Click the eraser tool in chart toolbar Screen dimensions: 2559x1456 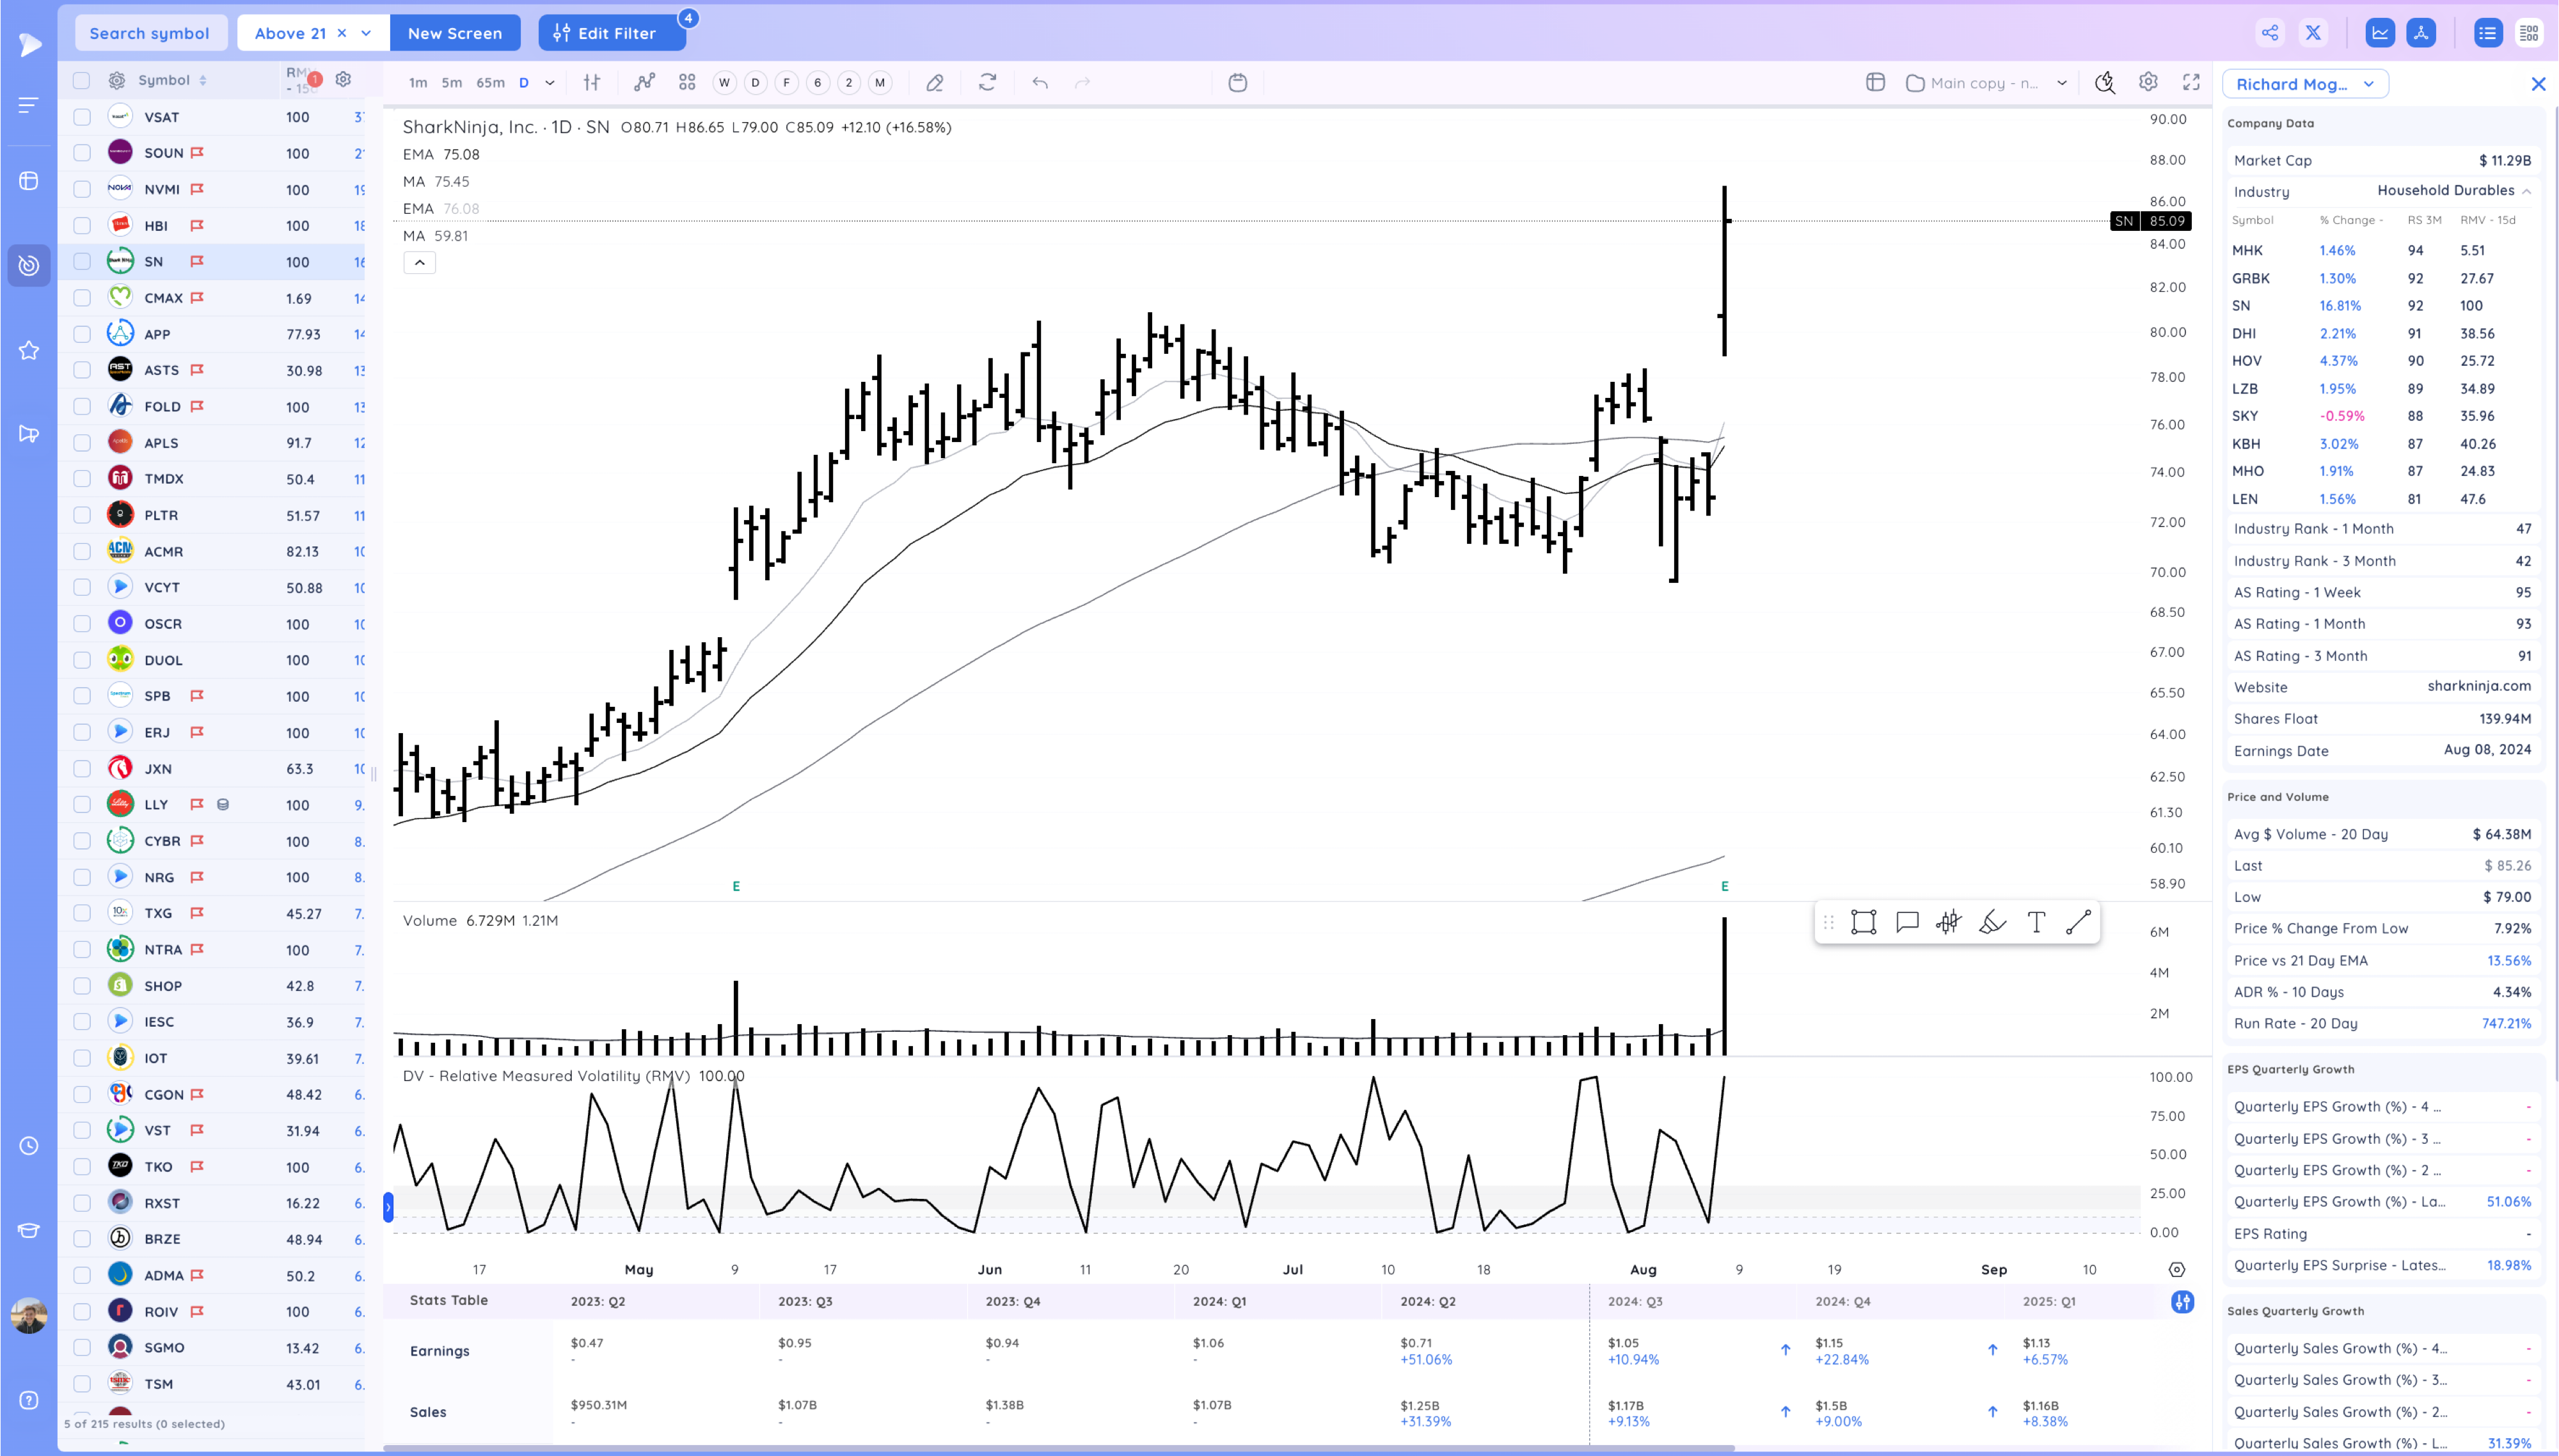[x=934, y=83]
